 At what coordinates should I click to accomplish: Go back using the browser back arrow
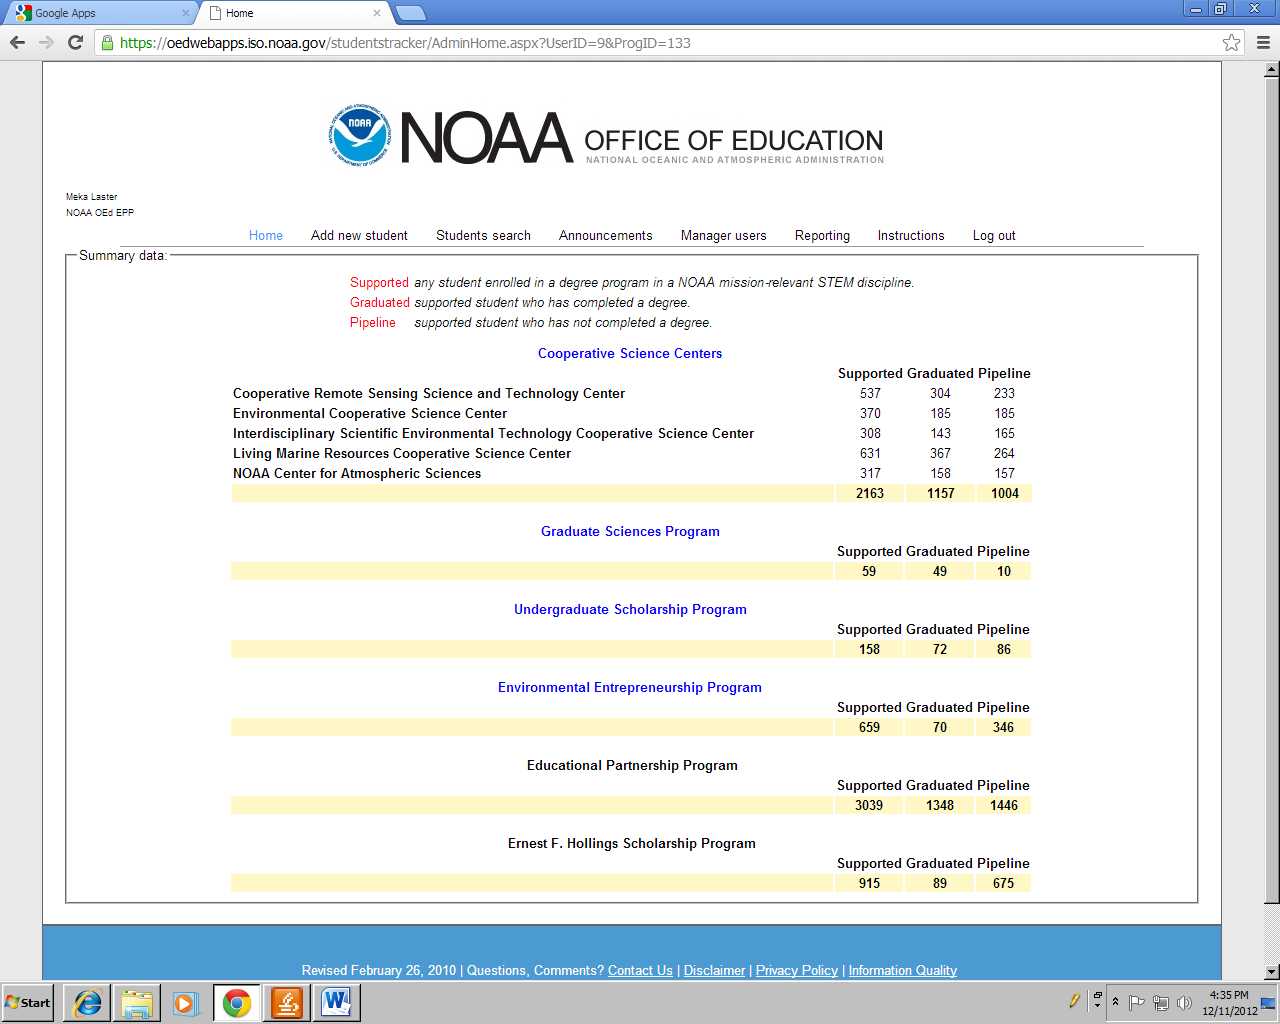(x=17, y=42)
